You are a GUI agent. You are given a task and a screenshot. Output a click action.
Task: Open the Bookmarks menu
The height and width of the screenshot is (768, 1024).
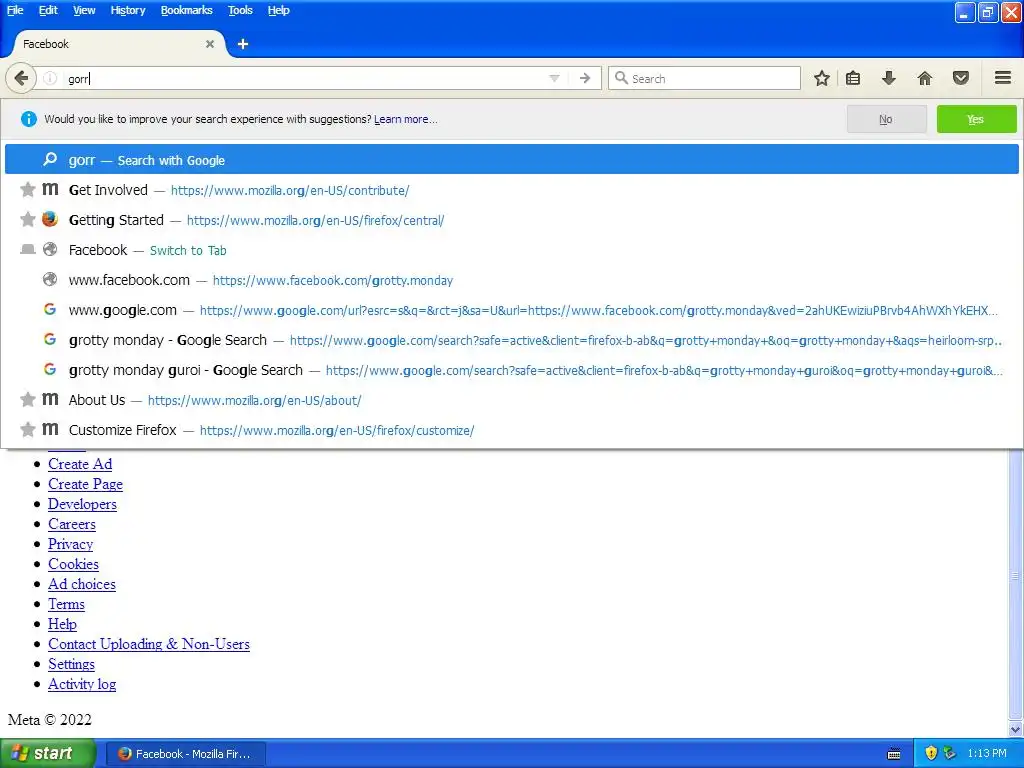pos(186,10)
